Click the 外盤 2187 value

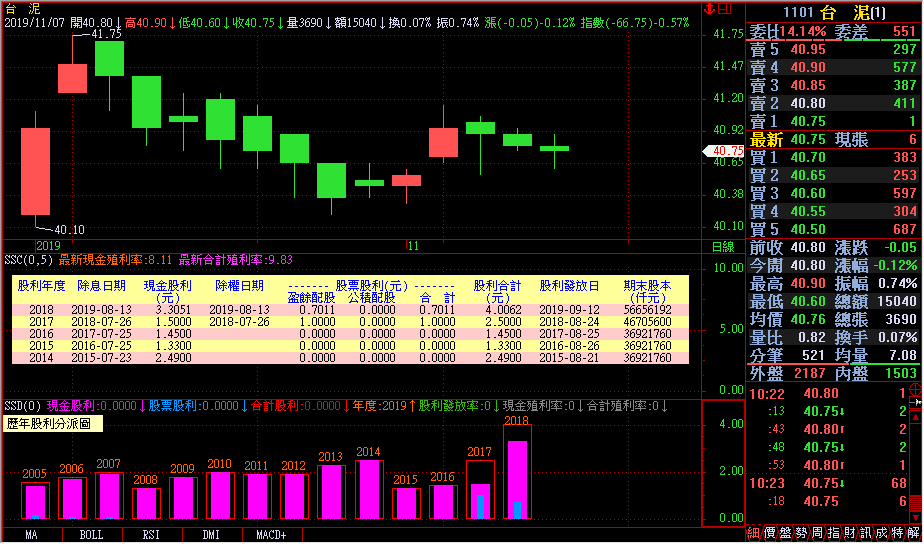(810, 373)
